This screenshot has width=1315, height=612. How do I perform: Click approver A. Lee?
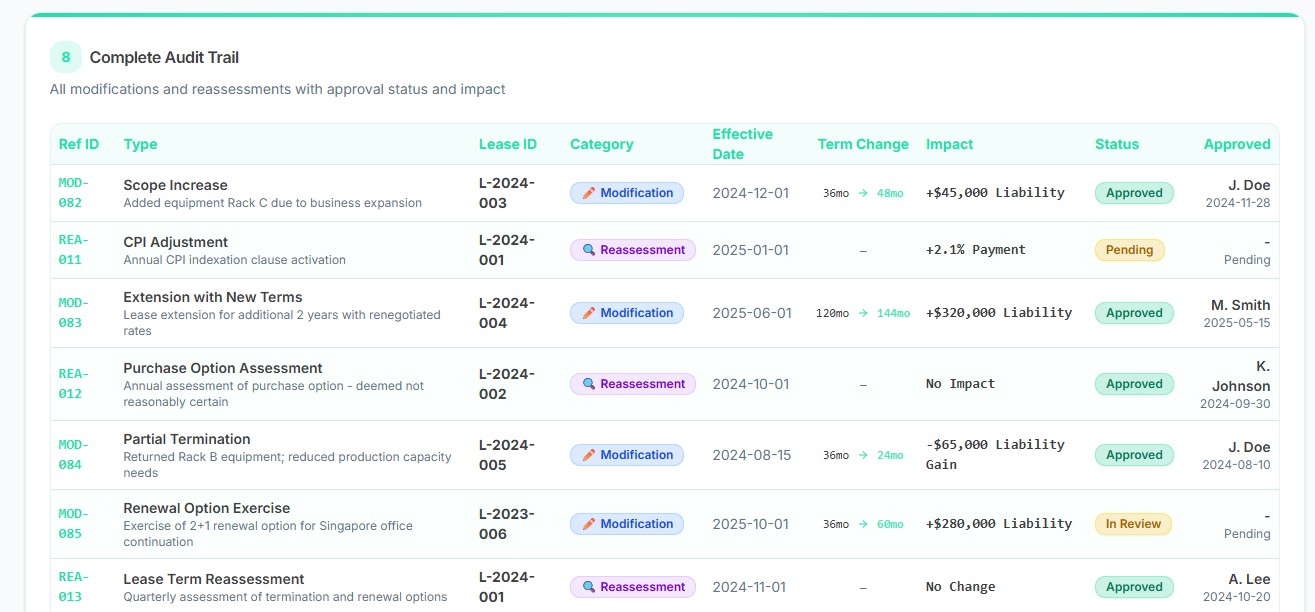(1250, 579)
